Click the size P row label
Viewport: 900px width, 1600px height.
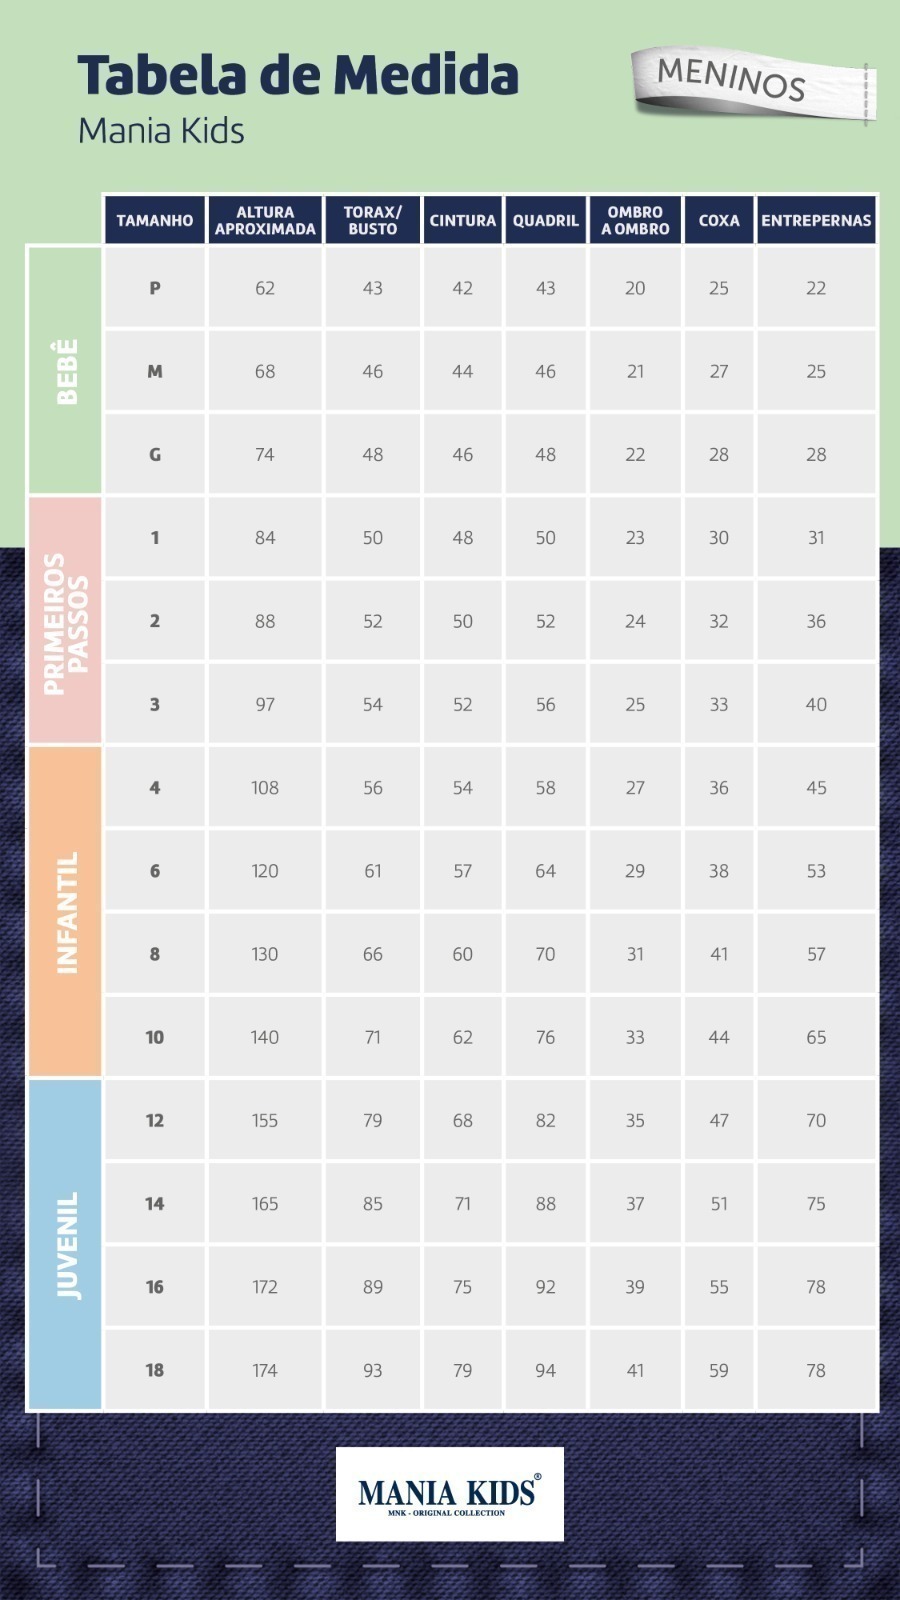click(x=155, y=288)
